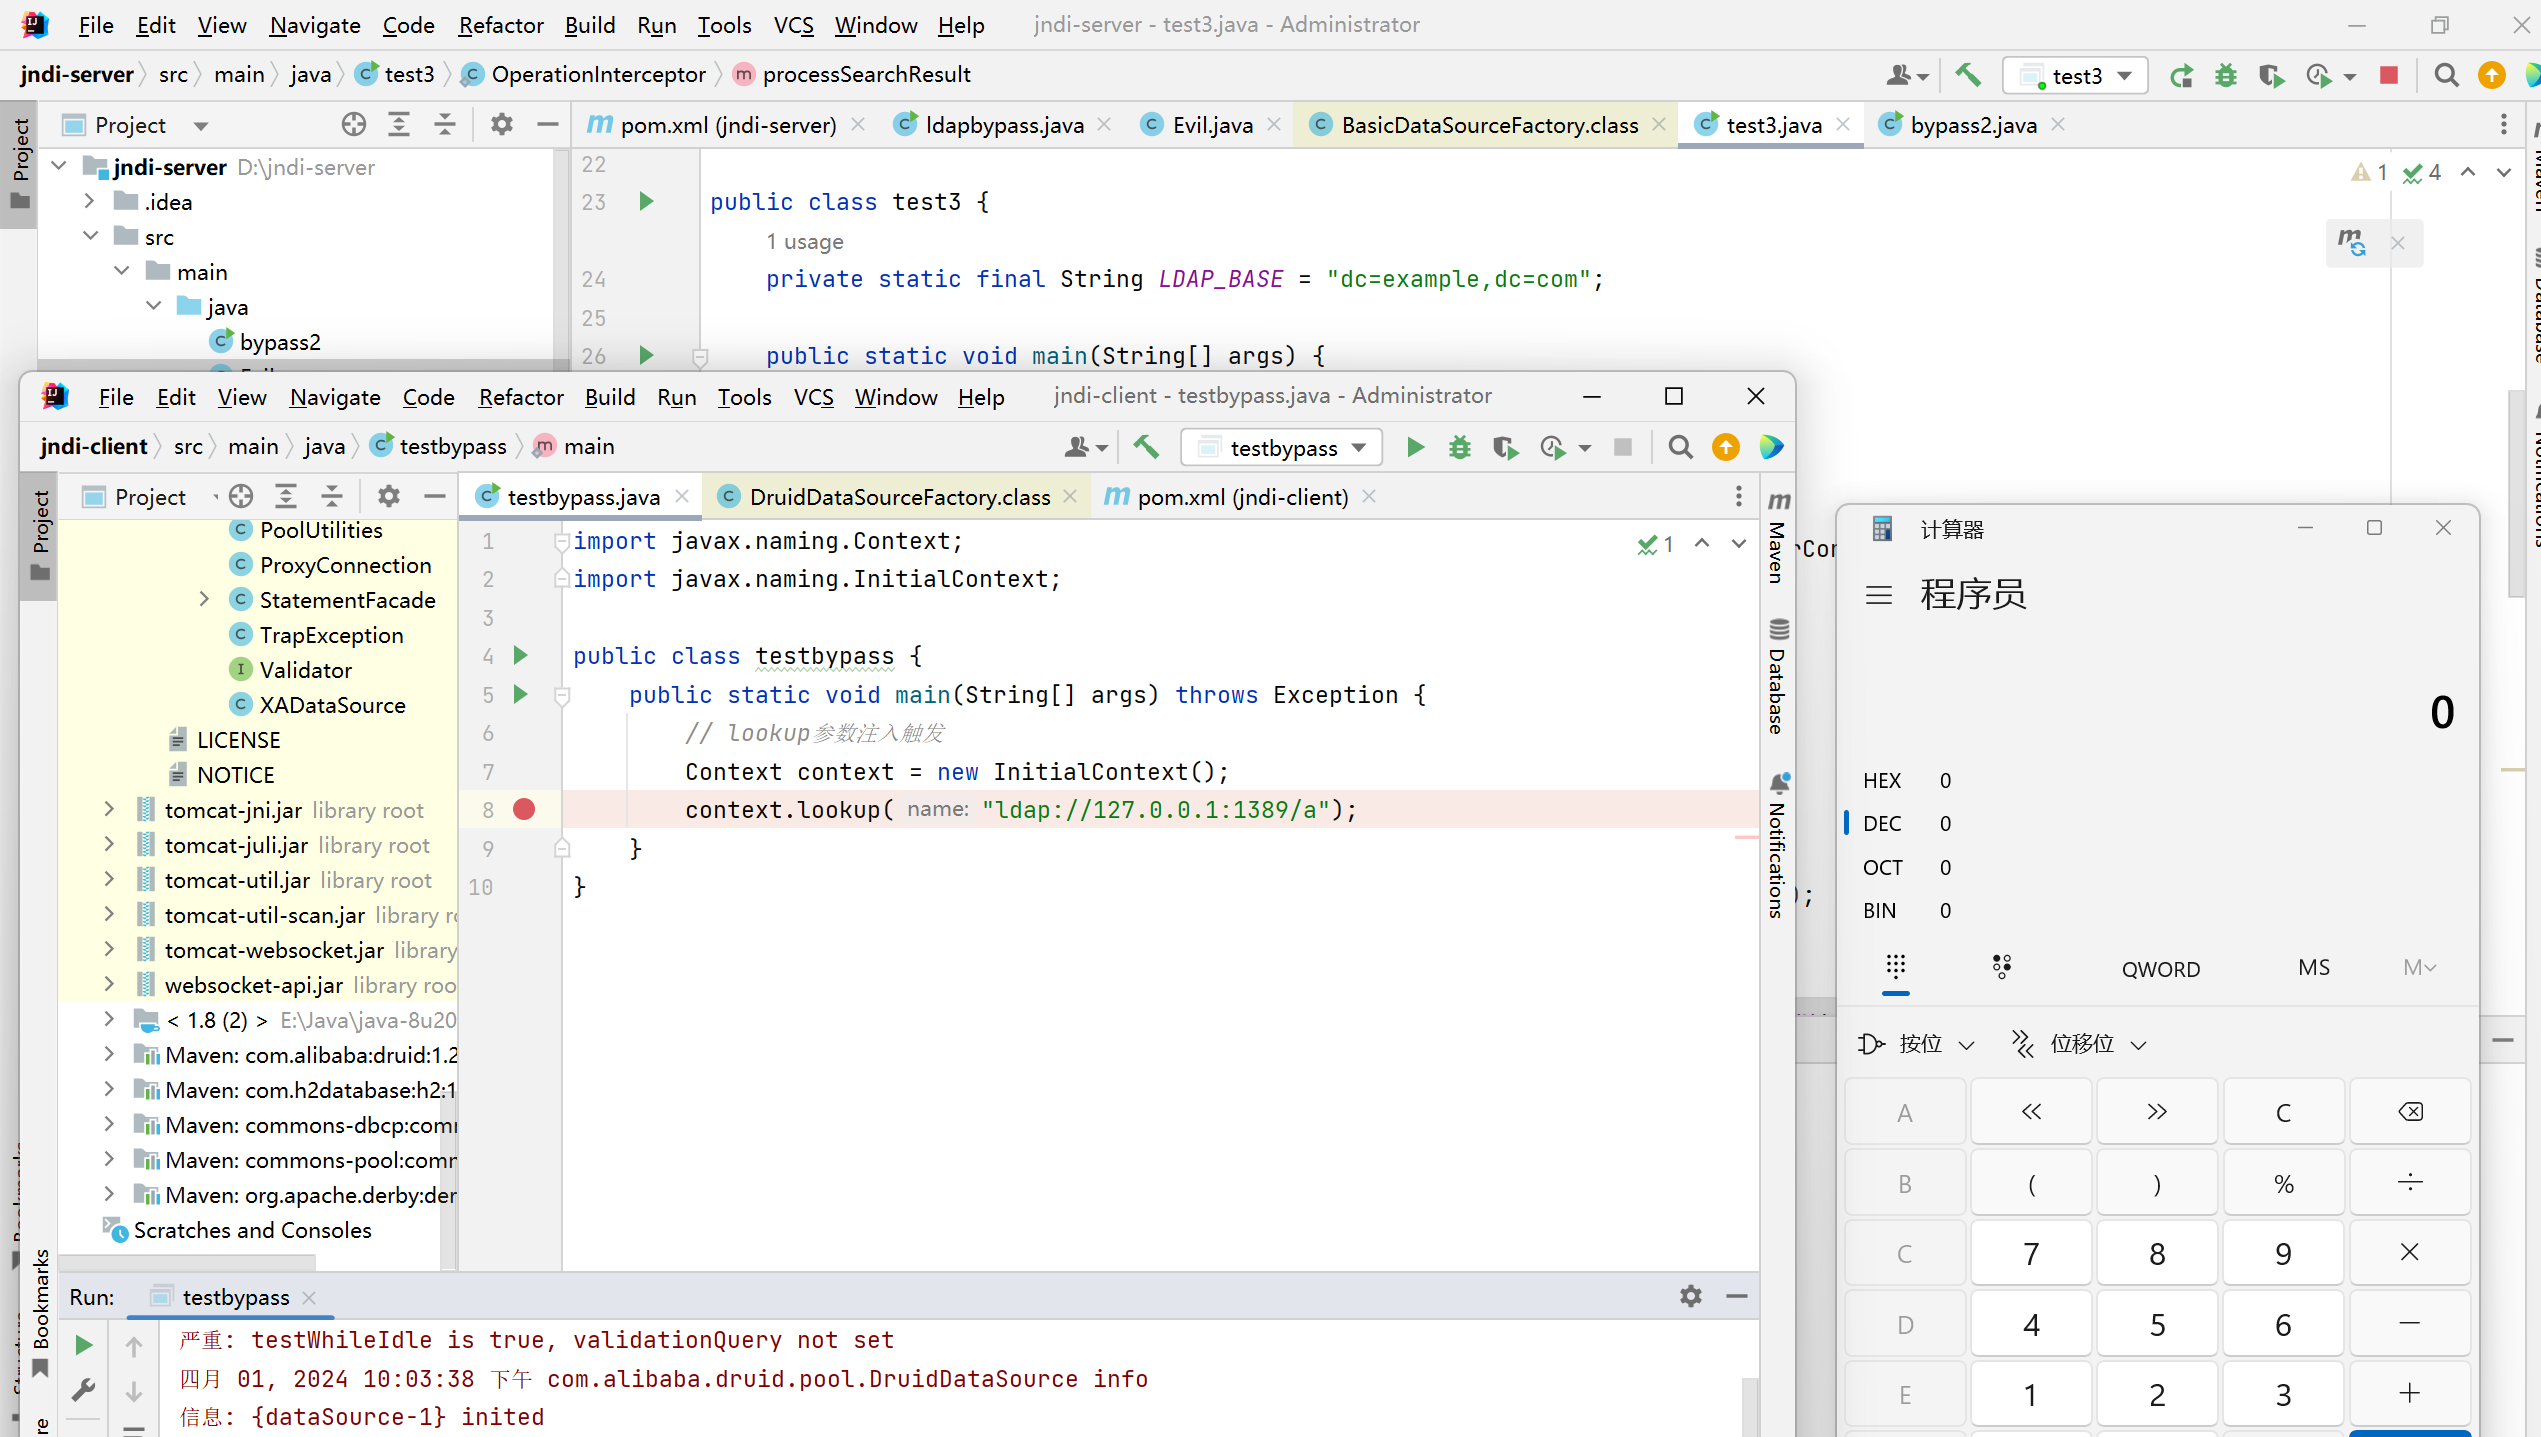Switch to BasicDataSourceFactory.class tab
The width and height of the screenshot is (2541, 1437).
click(x=1489, y=125)
